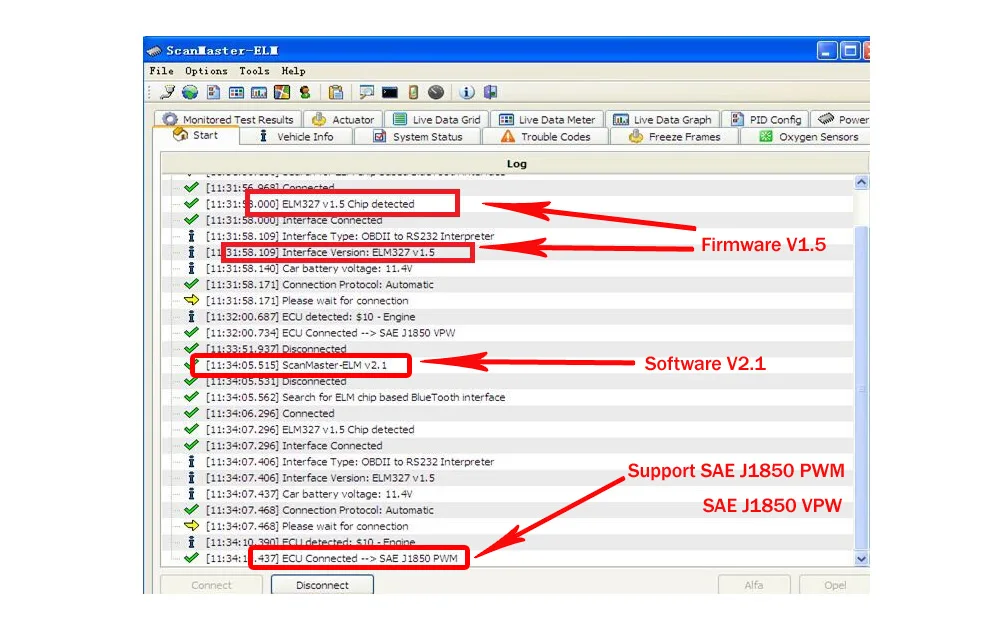Click the globe toolbar icon
This screenshot has width=1000, height=625.
click(190, 92)
